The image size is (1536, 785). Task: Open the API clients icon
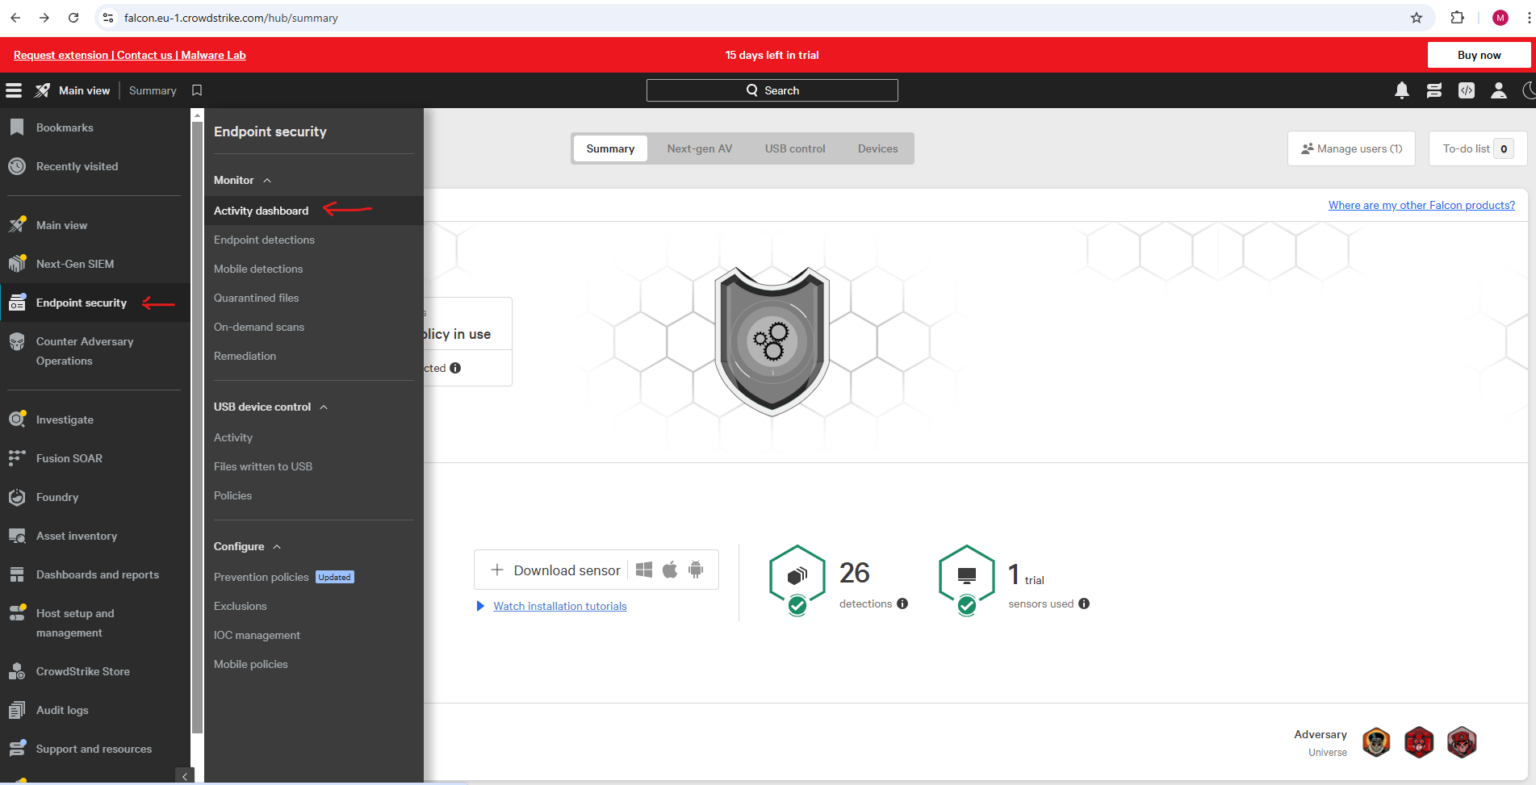pos(1466,90)
